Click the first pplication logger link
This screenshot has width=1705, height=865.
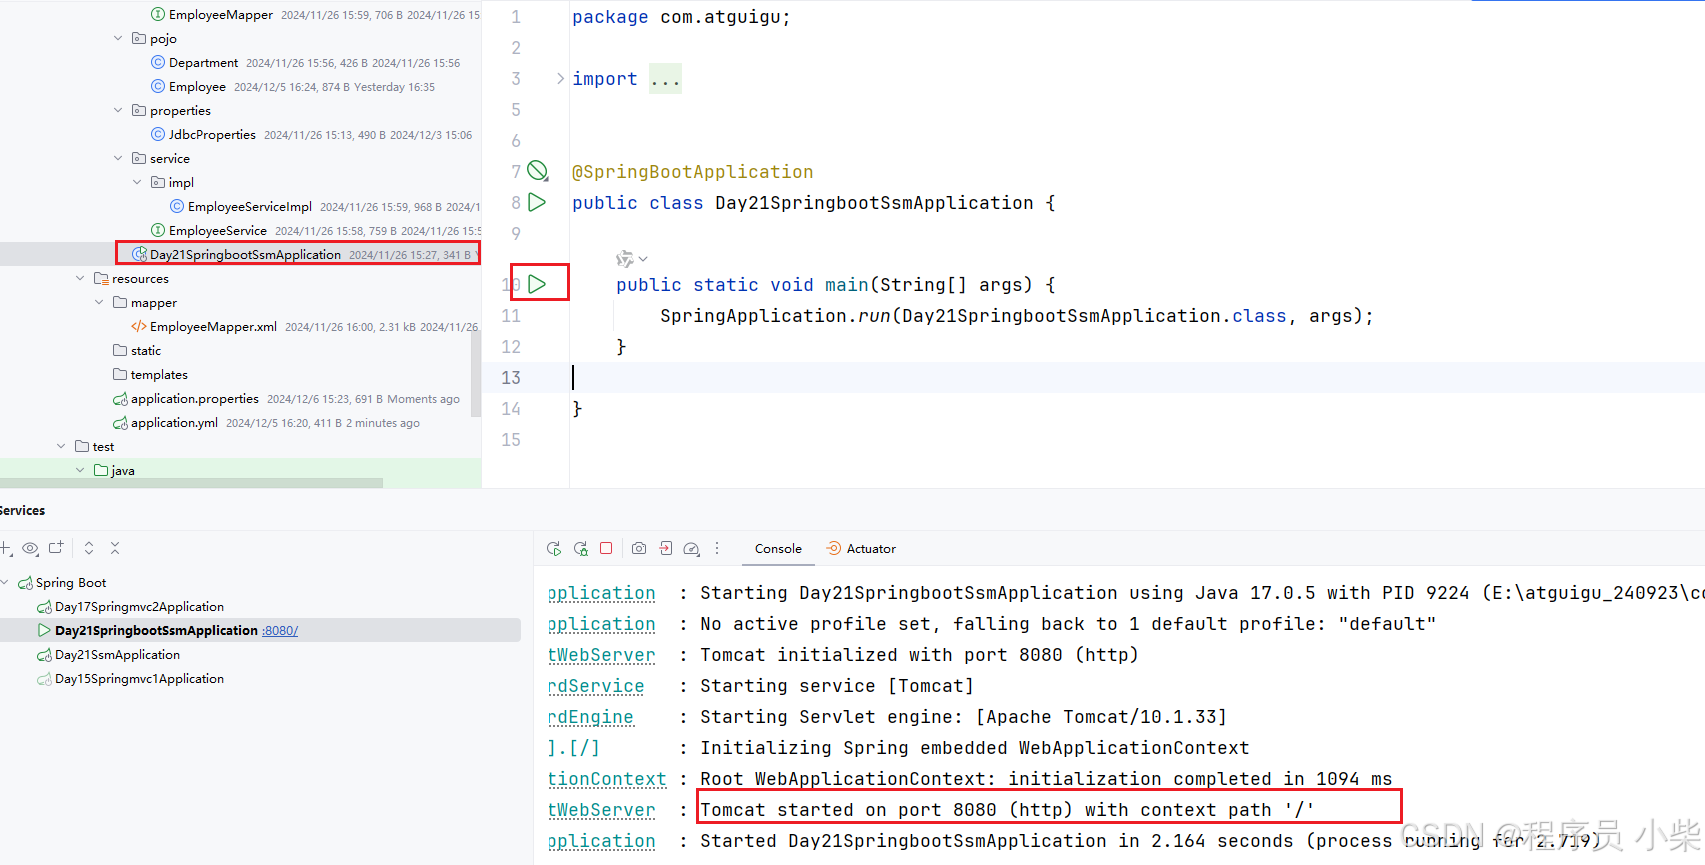[602, 593]
